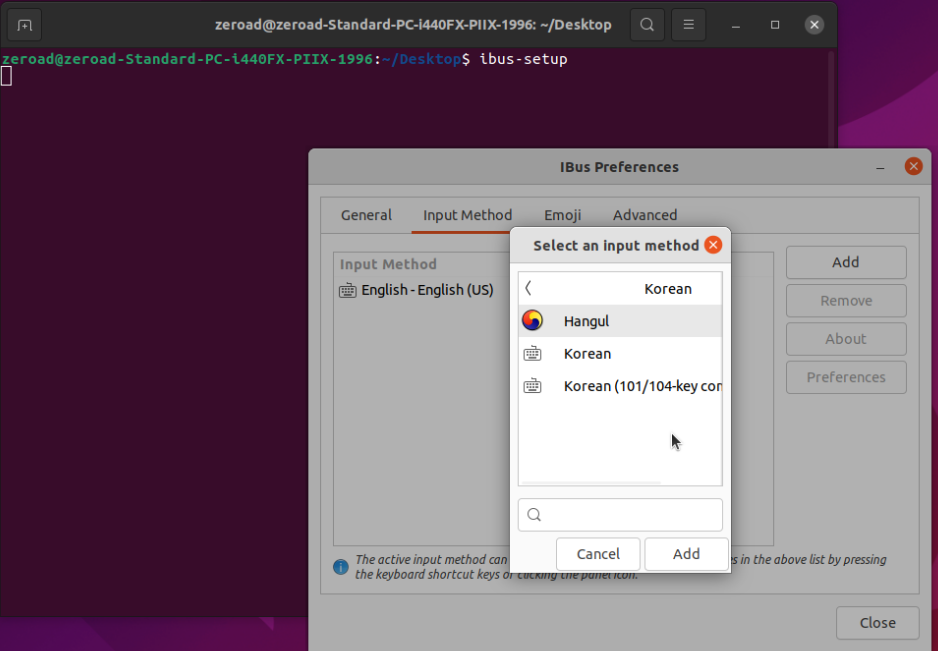Go back using the Korean header chevron

pos(528,288)
